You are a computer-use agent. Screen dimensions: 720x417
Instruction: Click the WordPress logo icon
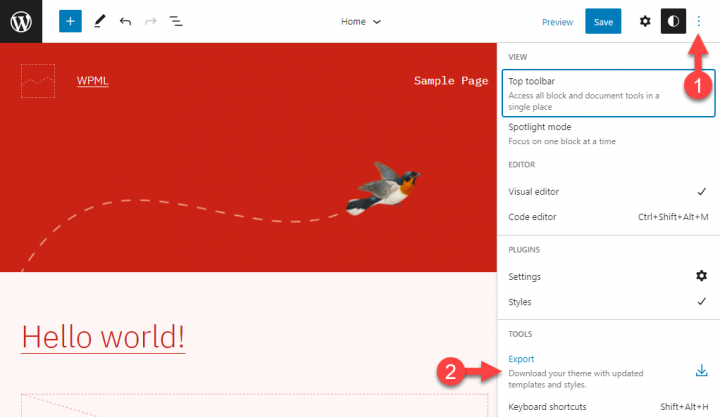[x=21, y=21]
